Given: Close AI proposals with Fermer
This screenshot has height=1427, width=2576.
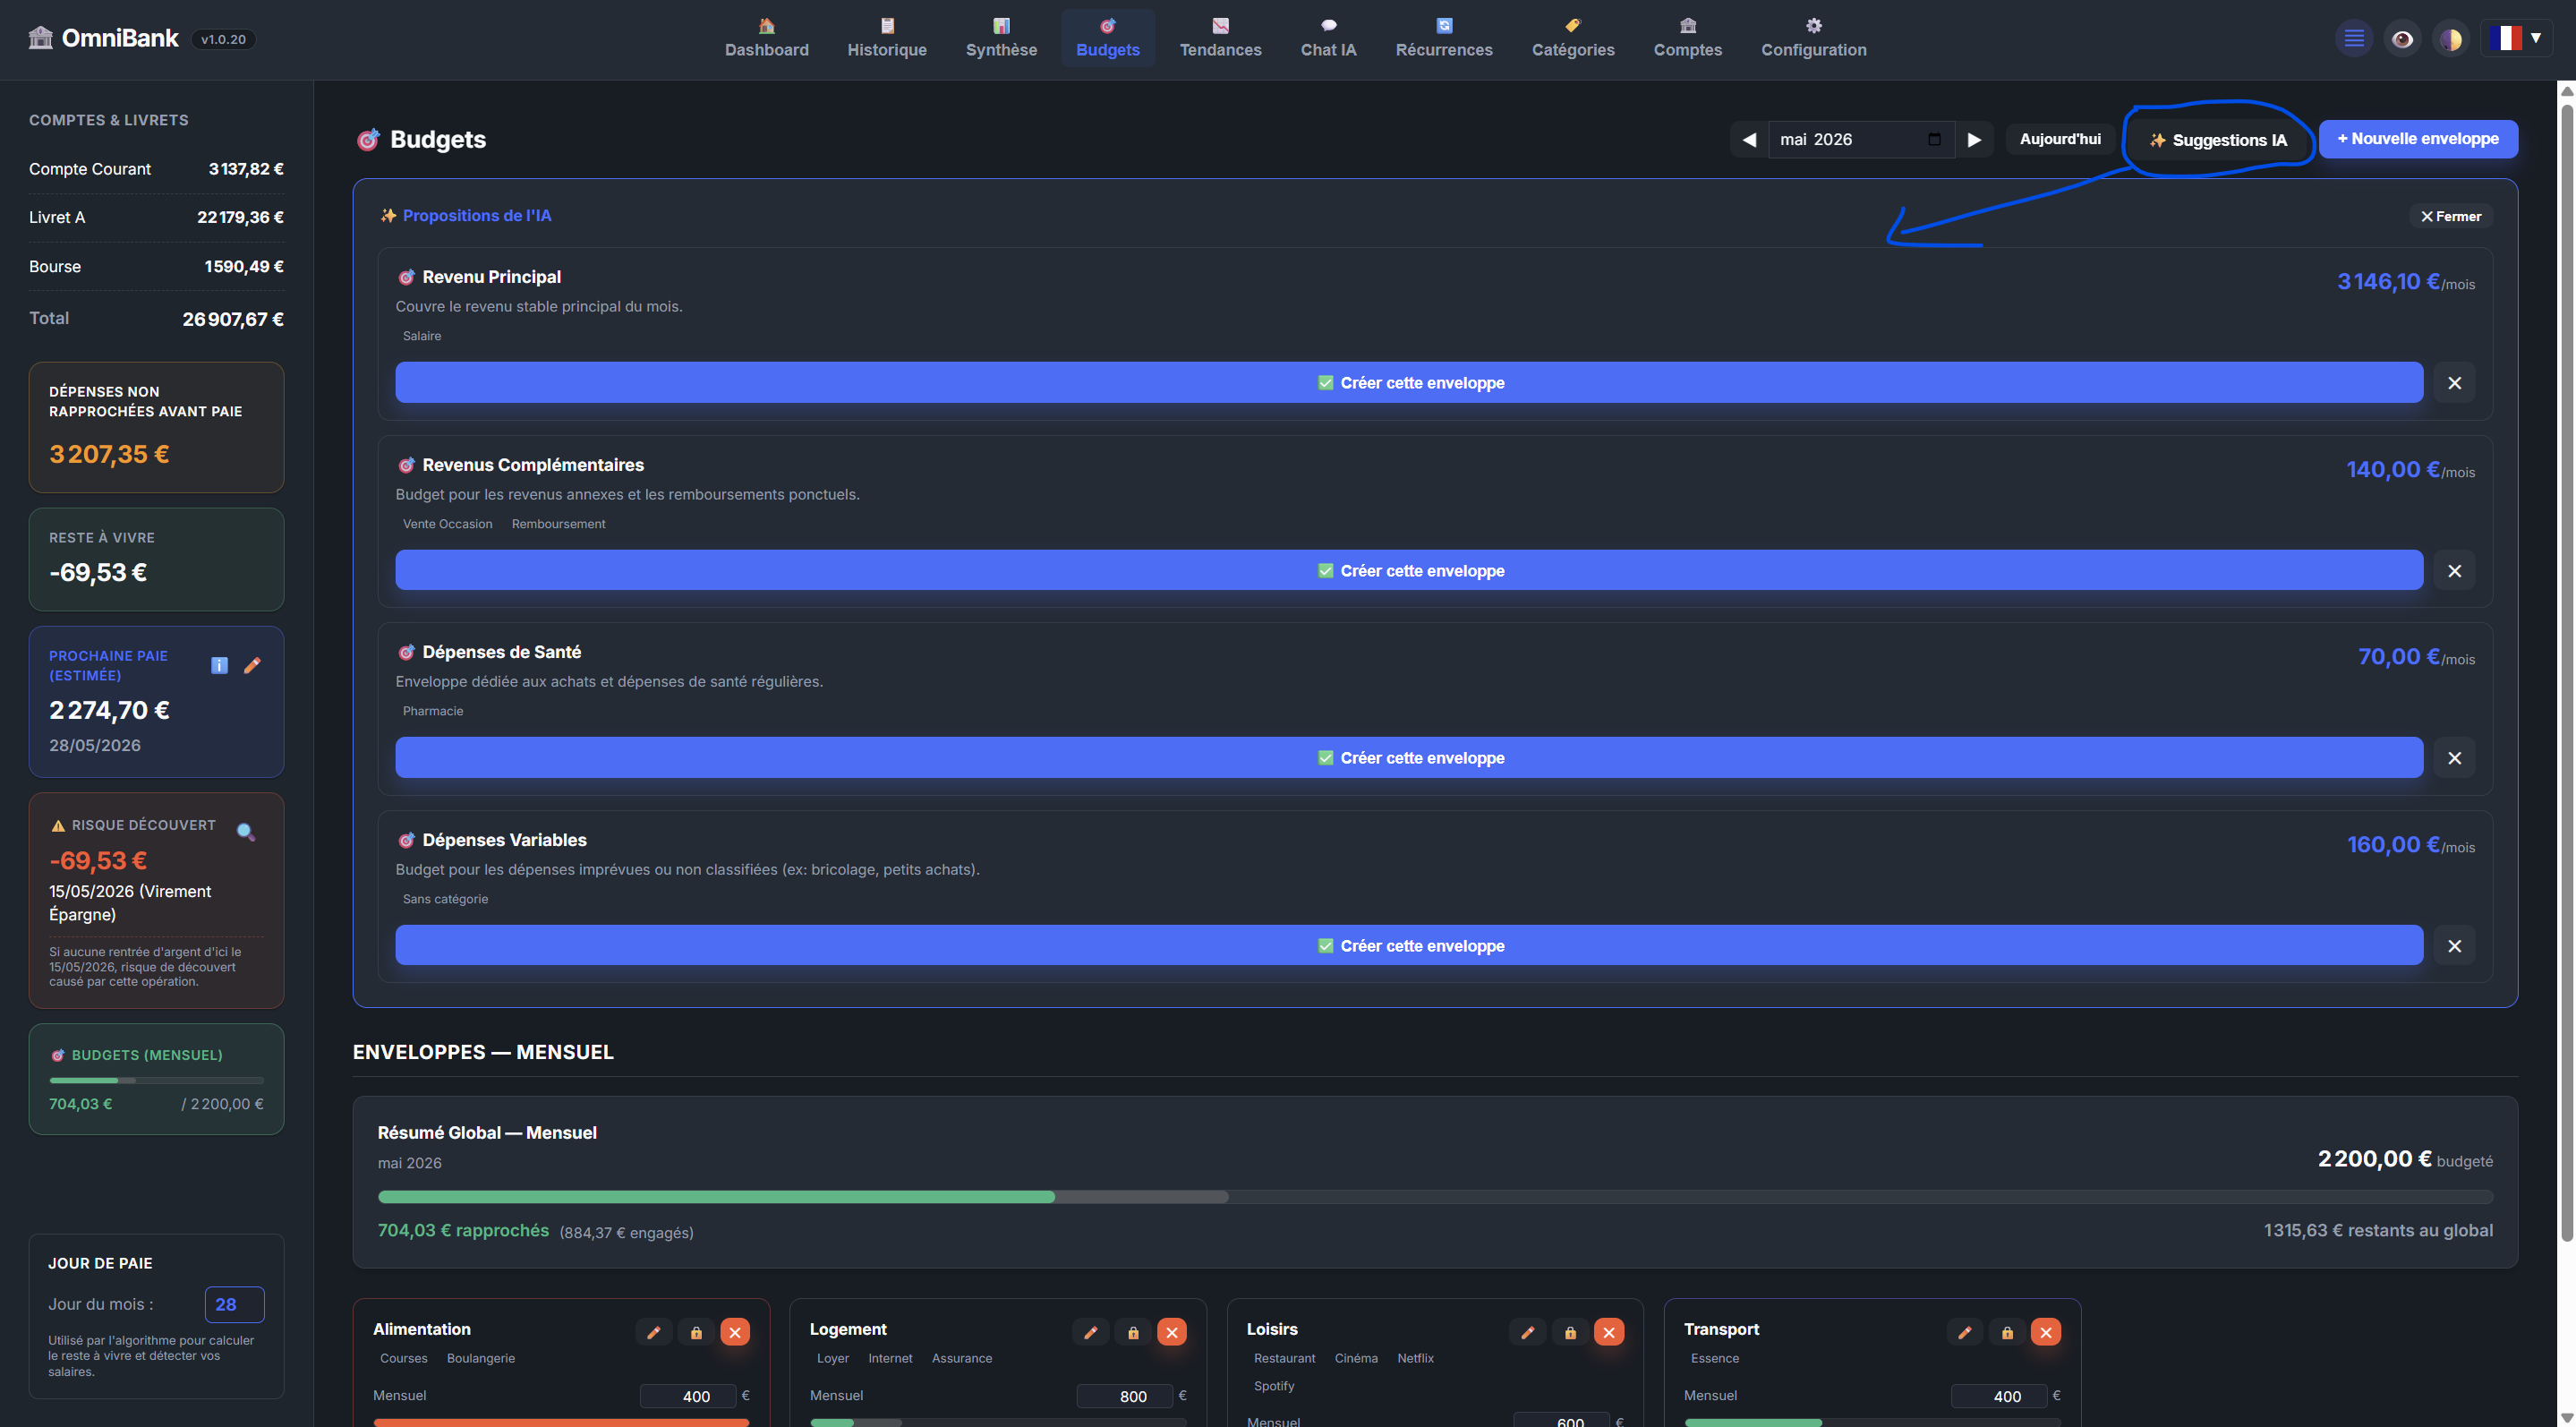Looking at the screenshot, I should tap(2450, 216).
